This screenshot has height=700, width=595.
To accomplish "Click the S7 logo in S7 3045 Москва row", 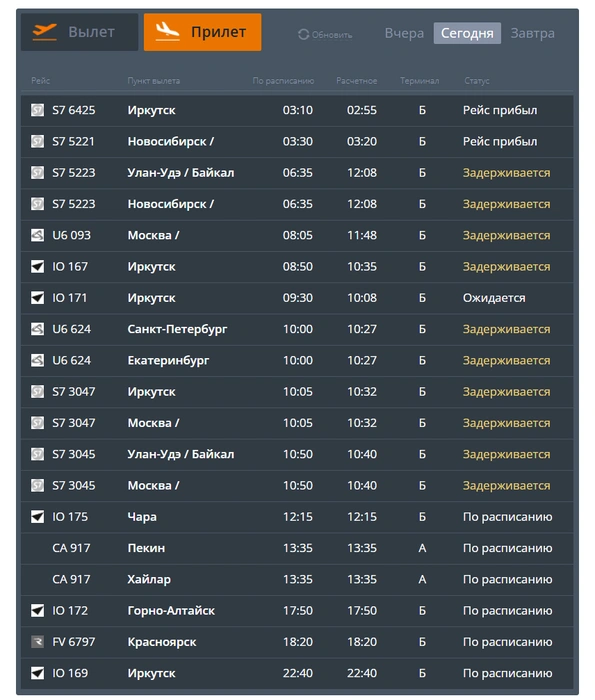I will 37,485.
